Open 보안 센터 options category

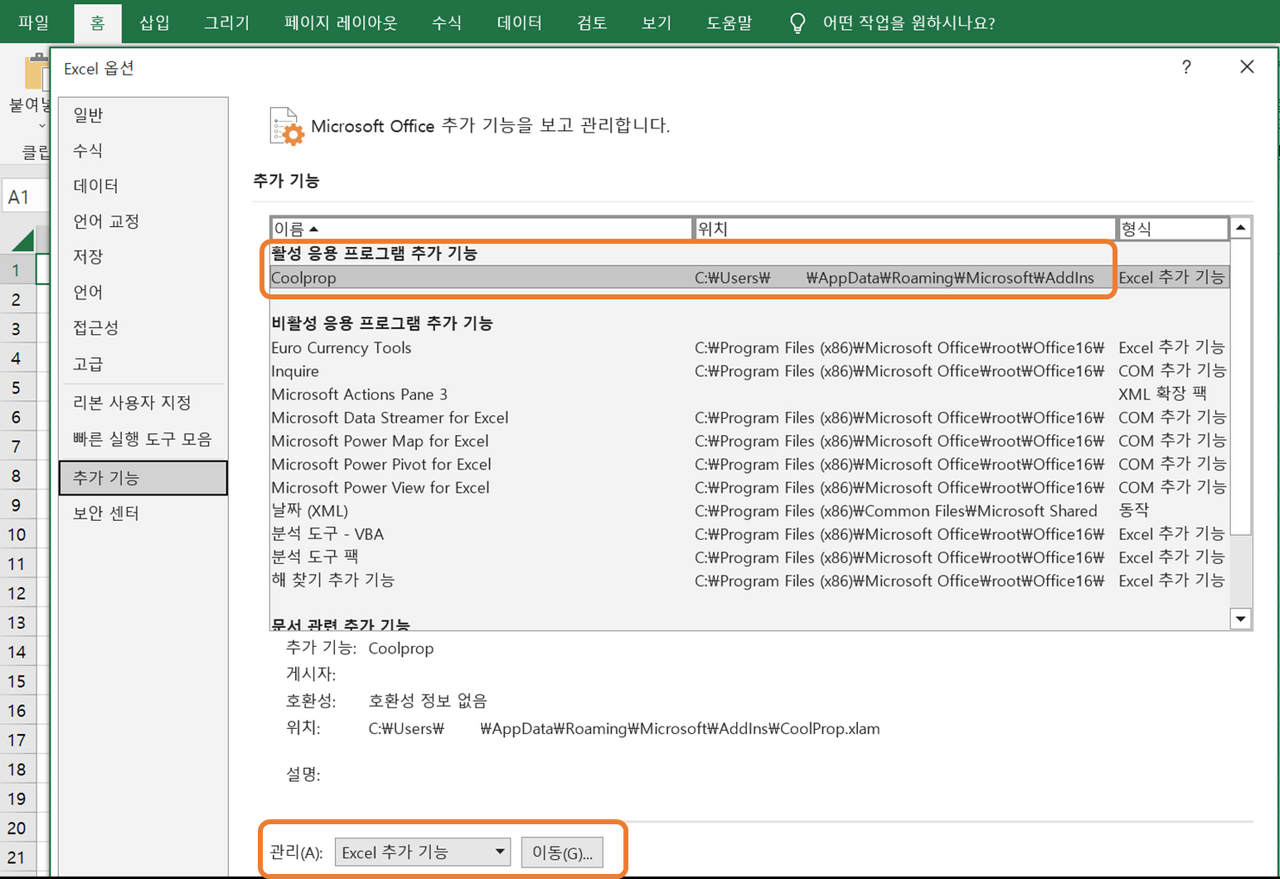143,513
